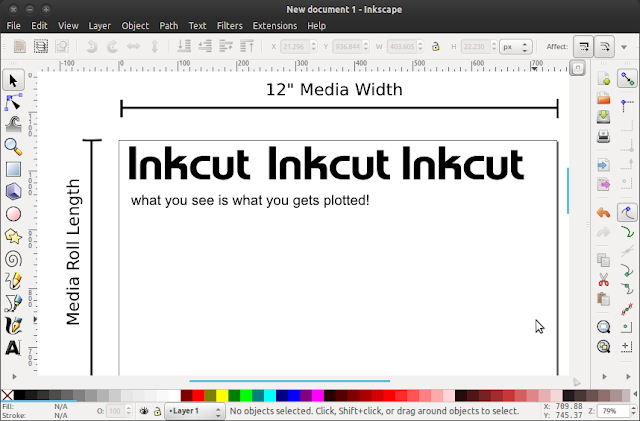Zoom to fit drawing icon
Image resolution: width=640 pixels, height=421 pixels.
(x=603, y=347)
